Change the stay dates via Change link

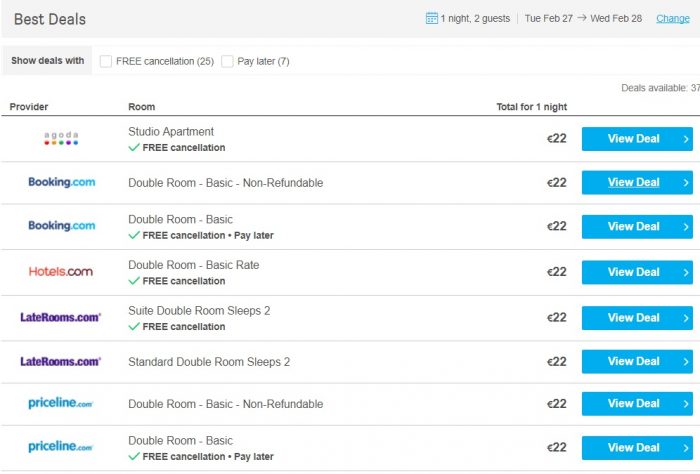(x=673, y=19)
